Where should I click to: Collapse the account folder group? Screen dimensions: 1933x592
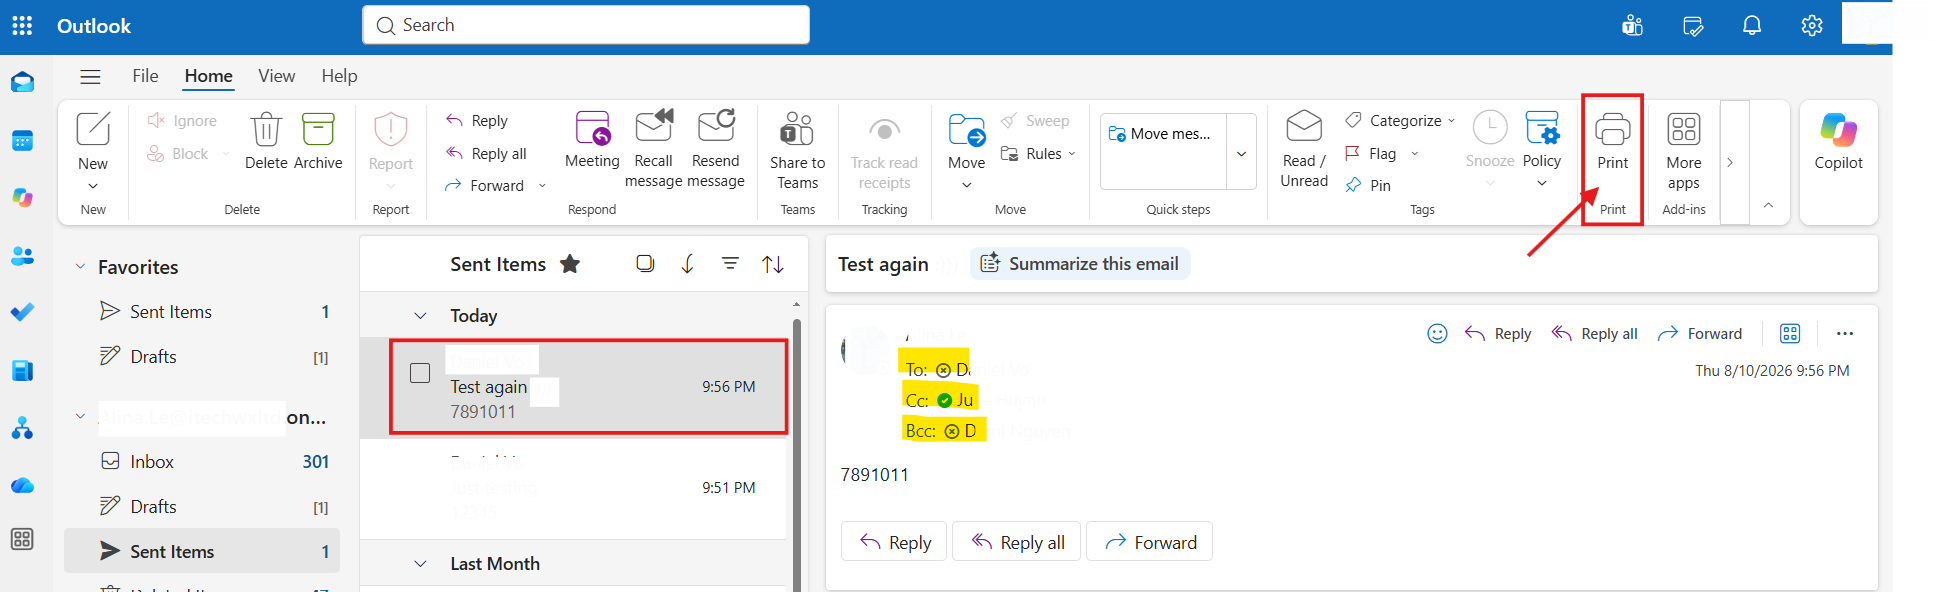coord(81,417)
